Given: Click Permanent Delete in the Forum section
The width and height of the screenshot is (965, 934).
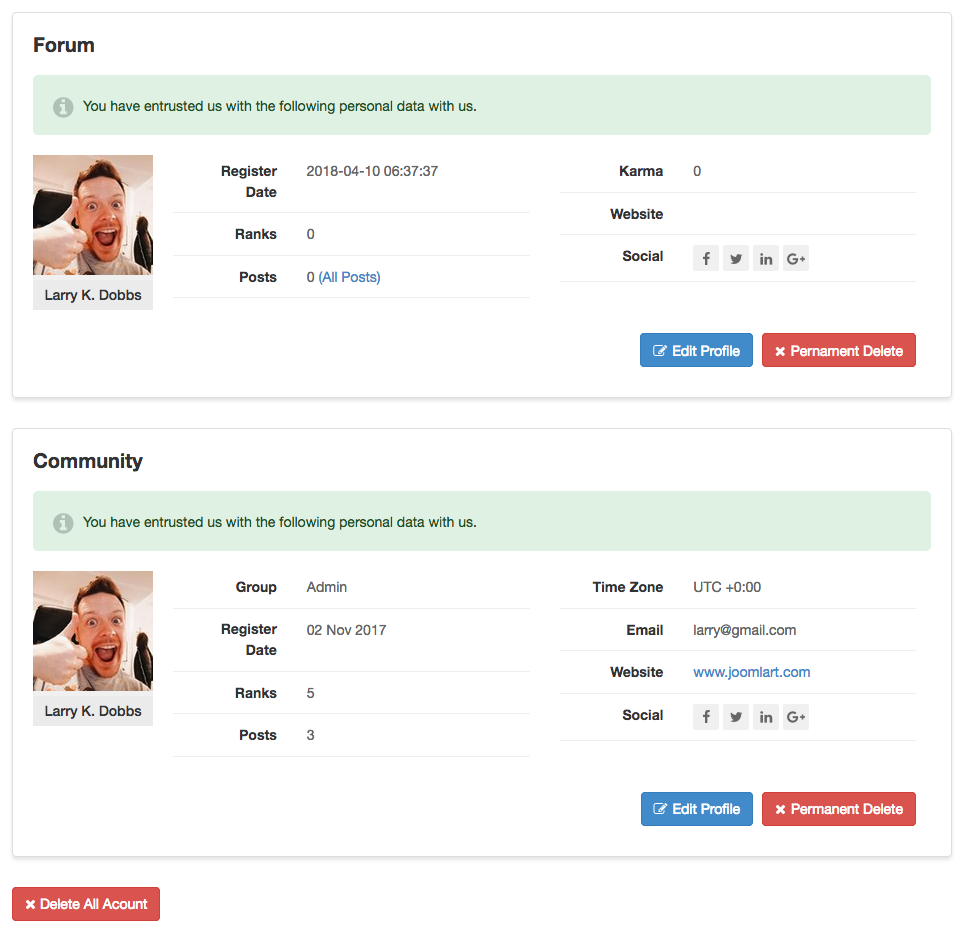Looking at the screenshot, I should [838, 350].
